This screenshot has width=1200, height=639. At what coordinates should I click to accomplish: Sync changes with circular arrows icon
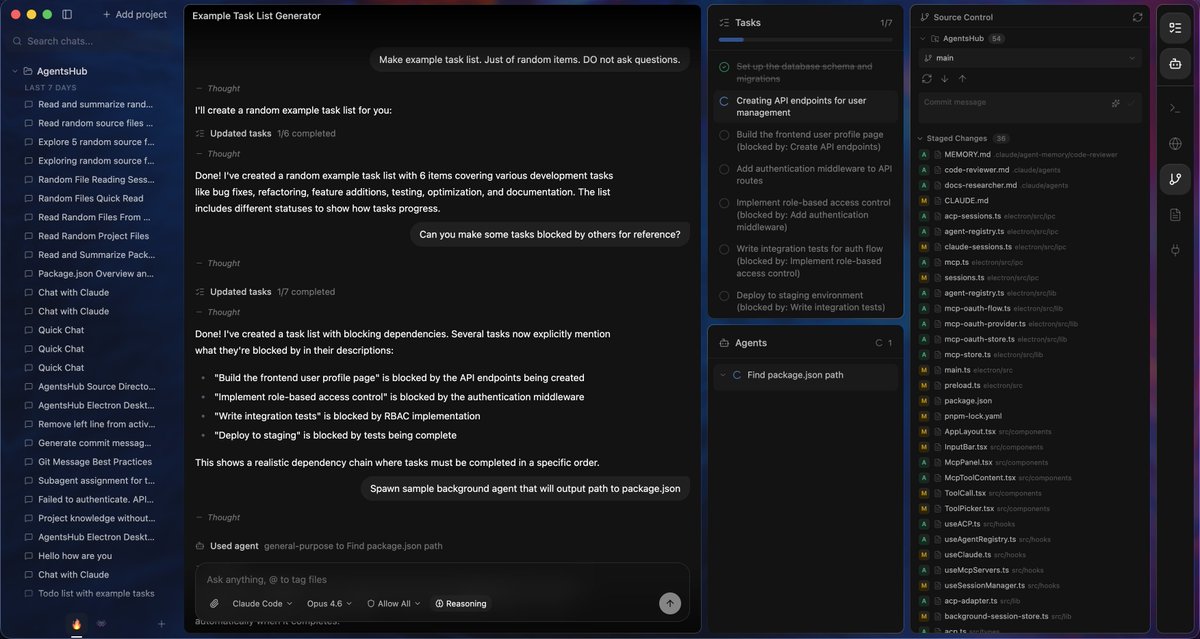tap(927, 78)
